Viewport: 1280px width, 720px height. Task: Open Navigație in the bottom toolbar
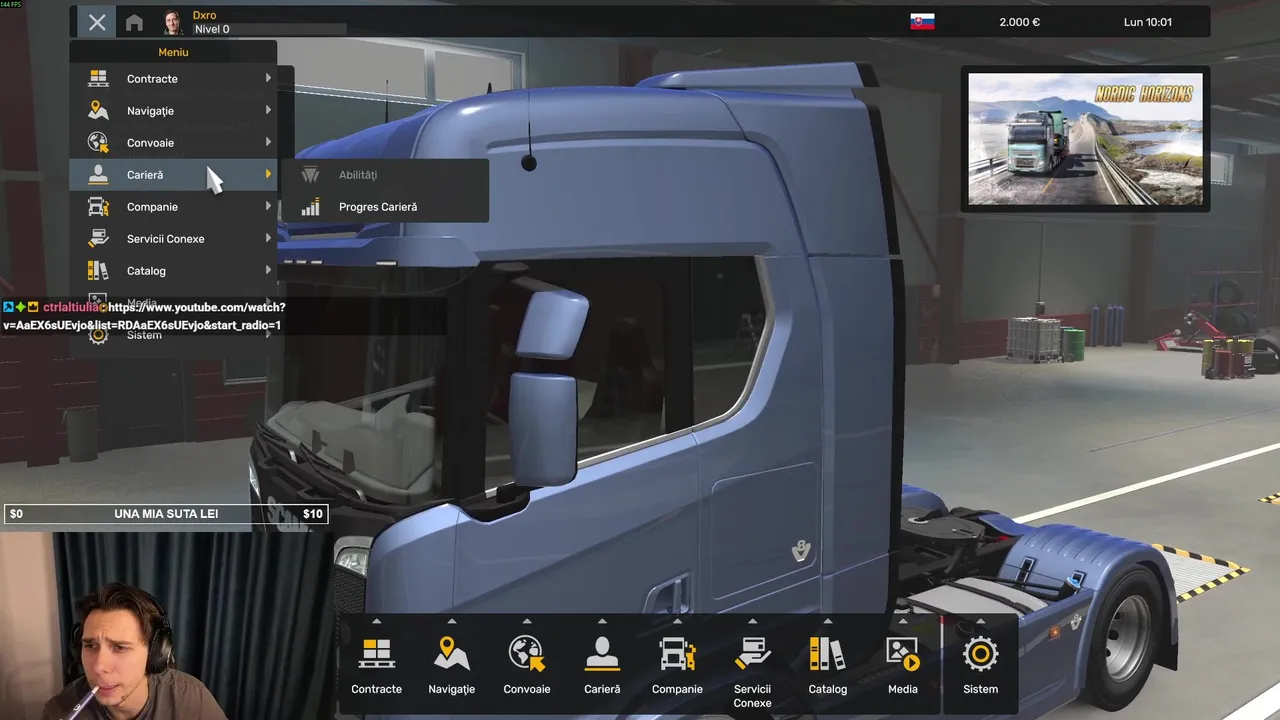452,664
